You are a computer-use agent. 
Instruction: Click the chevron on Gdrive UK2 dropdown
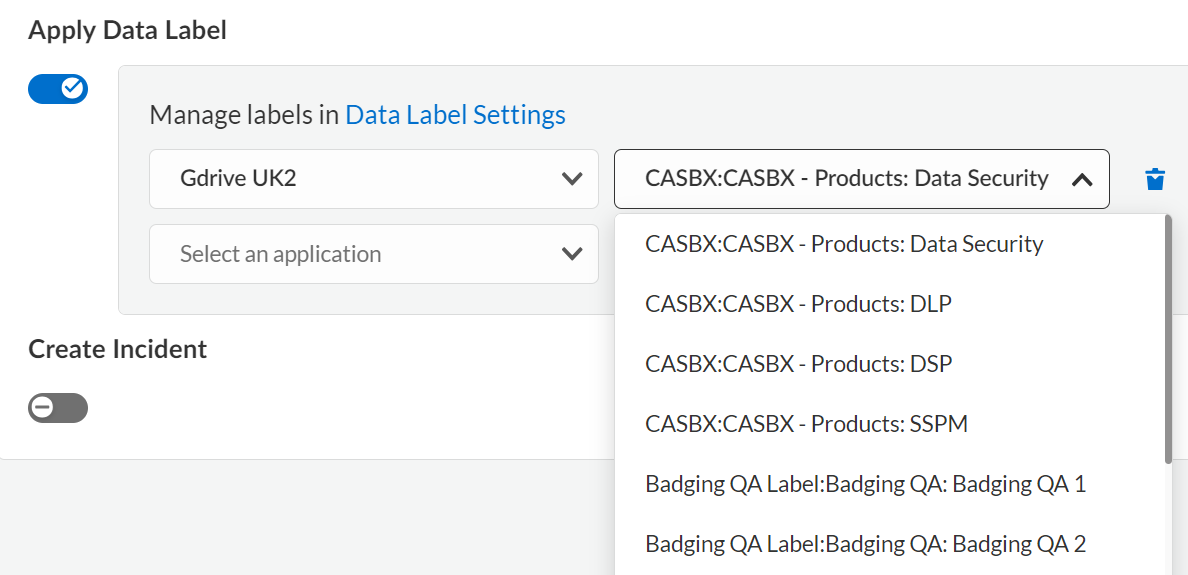[572, 179]
